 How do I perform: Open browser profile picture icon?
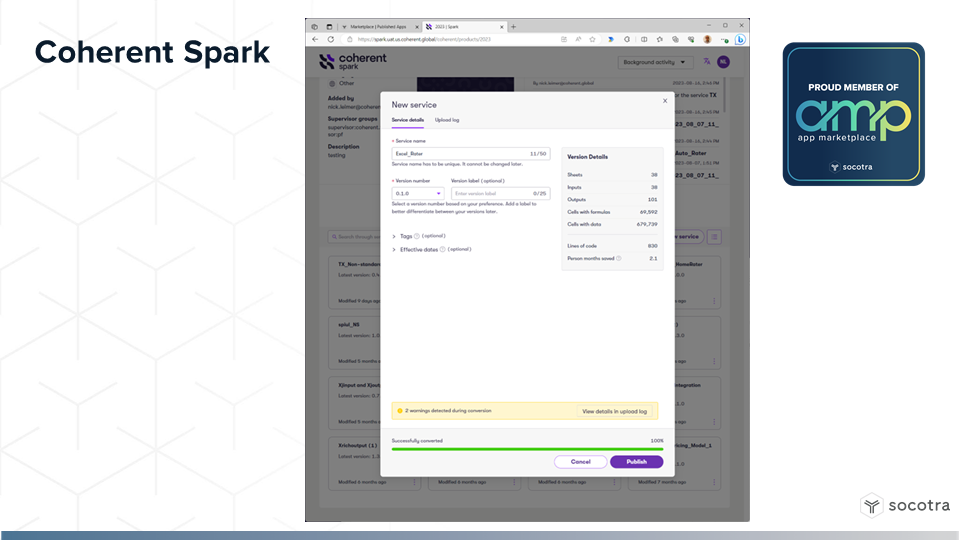[x=707, y=39]
